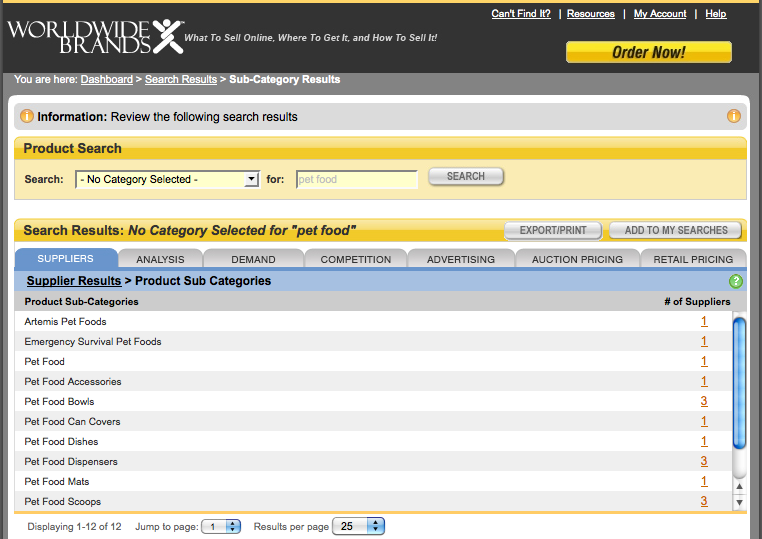This screenshot has height=539, width=762.
Task: Click the Pet Food Dispensers text
Action: point(71,461)
